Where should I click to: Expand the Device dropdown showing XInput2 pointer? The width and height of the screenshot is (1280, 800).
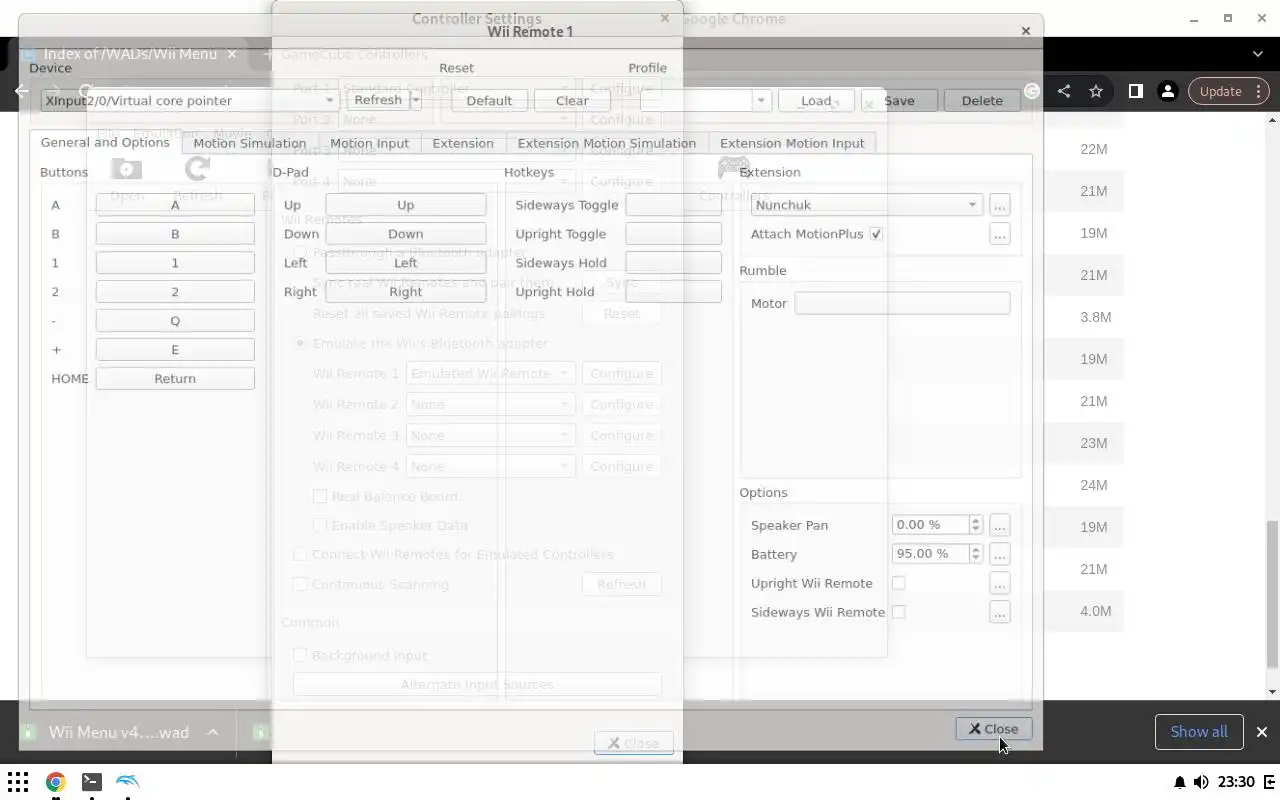click(x=189, y=101)
